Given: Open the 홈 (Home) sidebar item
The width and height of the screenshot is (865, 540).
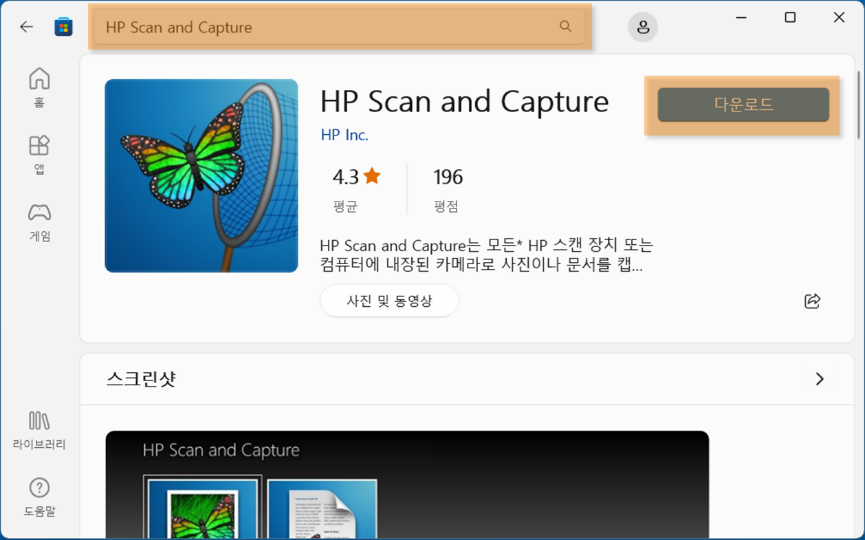Looking at the screenshot, I should (39, 87).
